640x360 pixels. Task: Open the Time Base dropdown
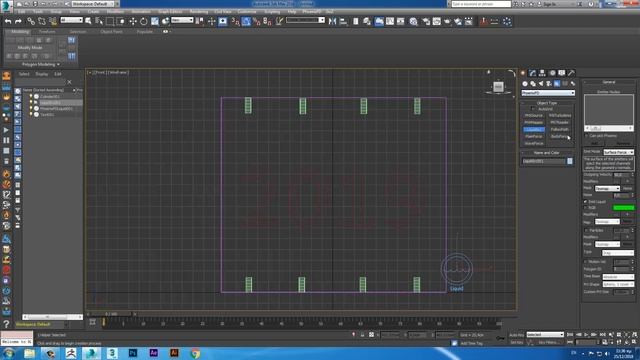coord(618,277)
